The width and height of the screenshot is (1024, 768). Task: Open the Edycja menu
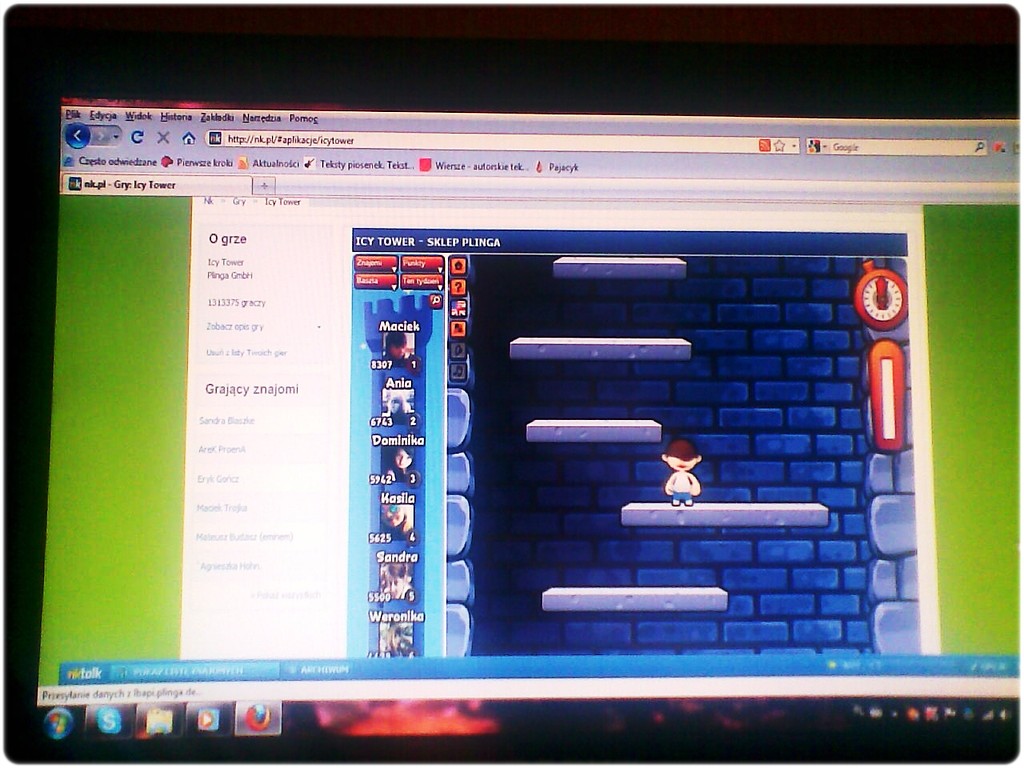pos(103,116)
